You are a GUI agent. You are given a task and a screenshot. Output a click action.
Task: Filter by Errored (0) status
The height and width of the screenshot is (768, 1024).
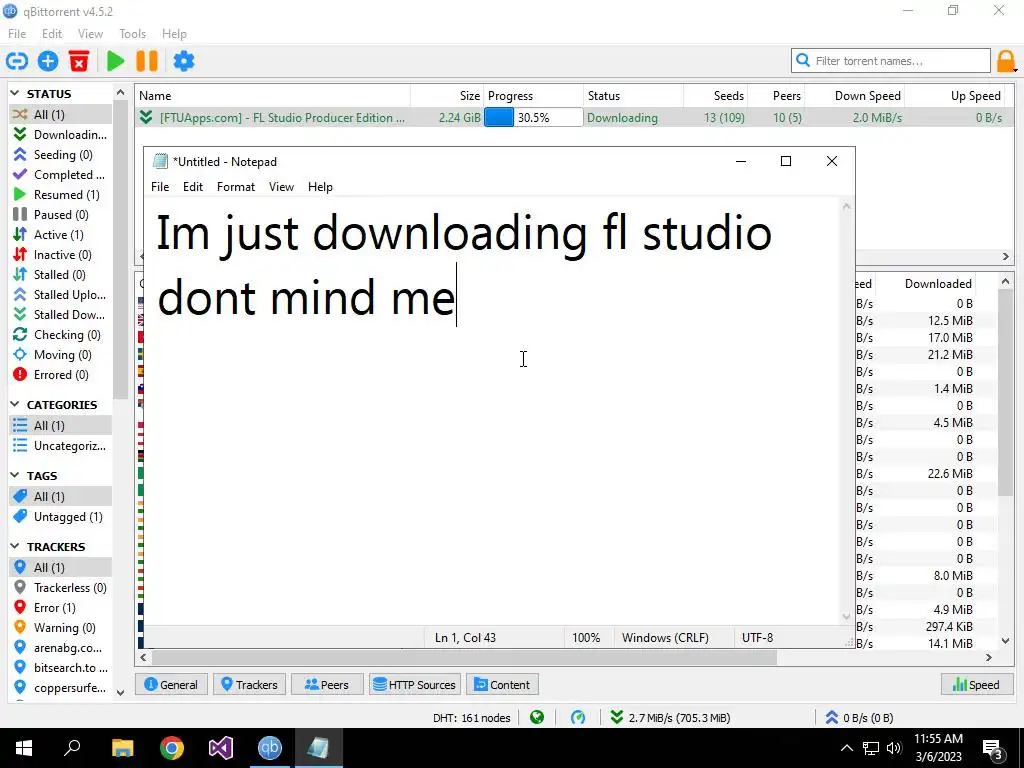click(x=60, y=375)
